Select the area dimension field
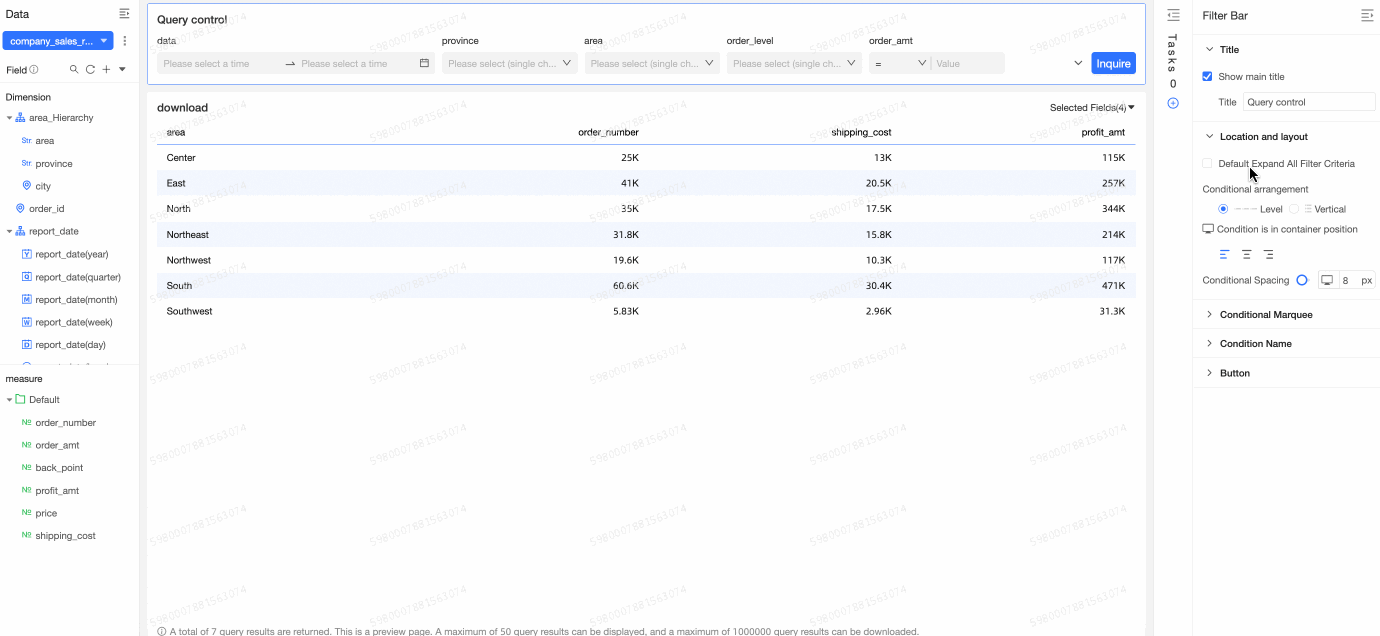 click(x=44, y=141)
